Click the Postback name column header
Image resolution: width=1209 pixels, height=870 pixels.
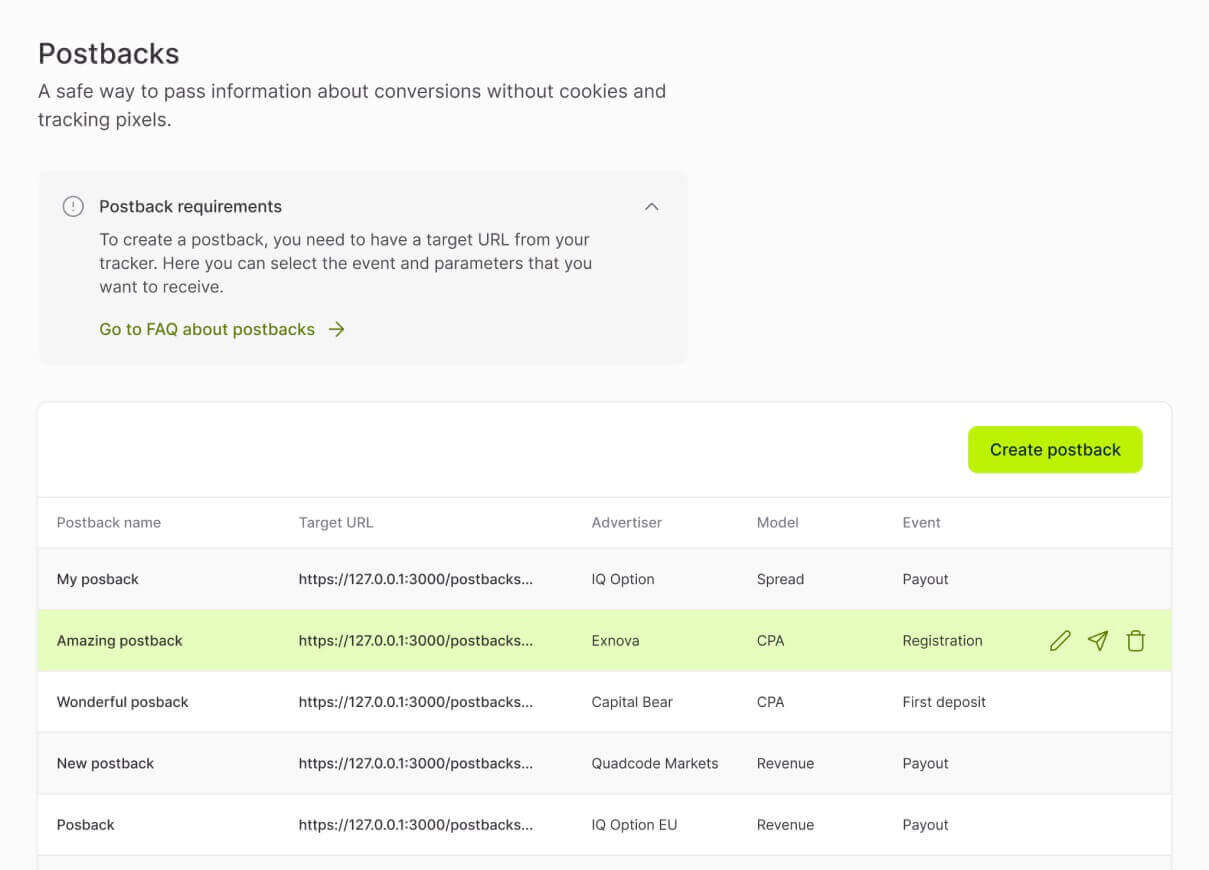tap(109, 522)
